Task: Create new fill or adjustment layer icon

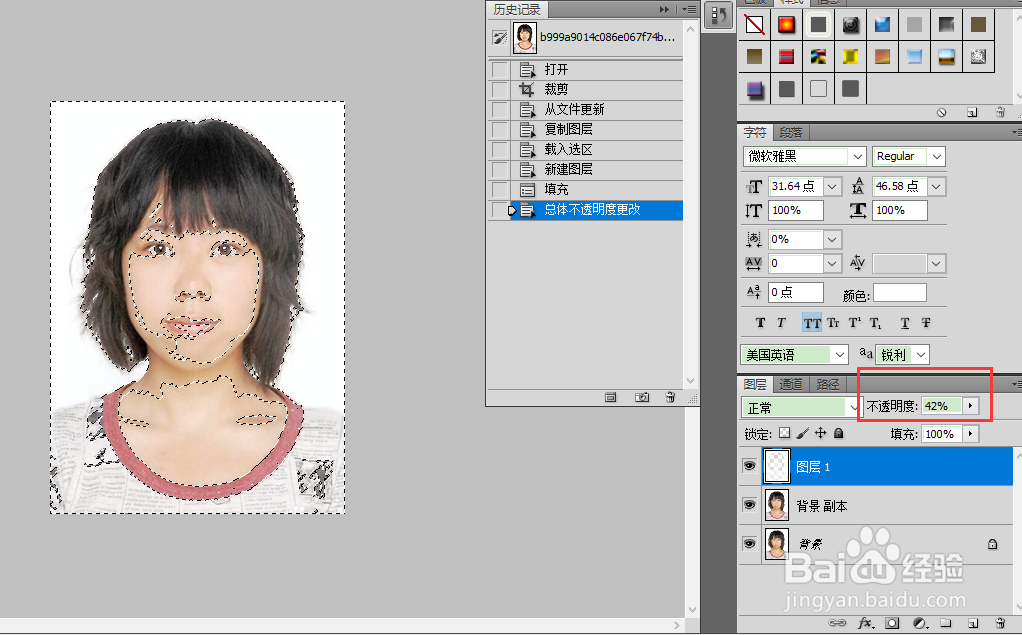Action: (919, 623)
